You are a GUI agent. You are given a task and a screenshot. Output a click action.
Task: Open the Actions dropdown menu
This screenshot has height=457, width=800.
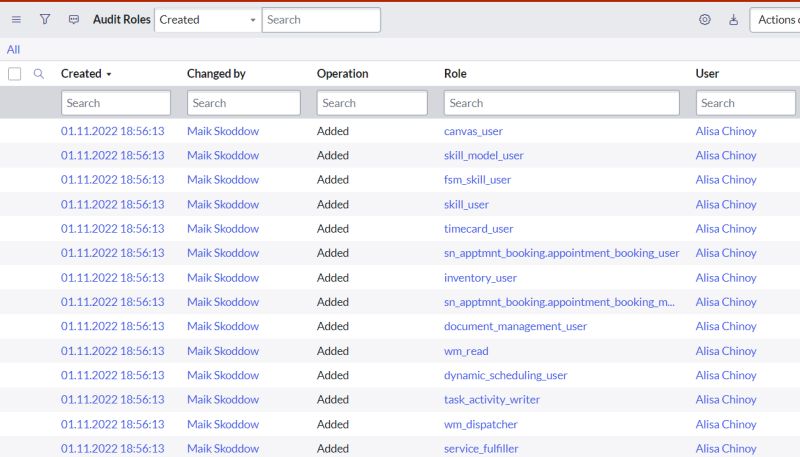tap(774, 20)
